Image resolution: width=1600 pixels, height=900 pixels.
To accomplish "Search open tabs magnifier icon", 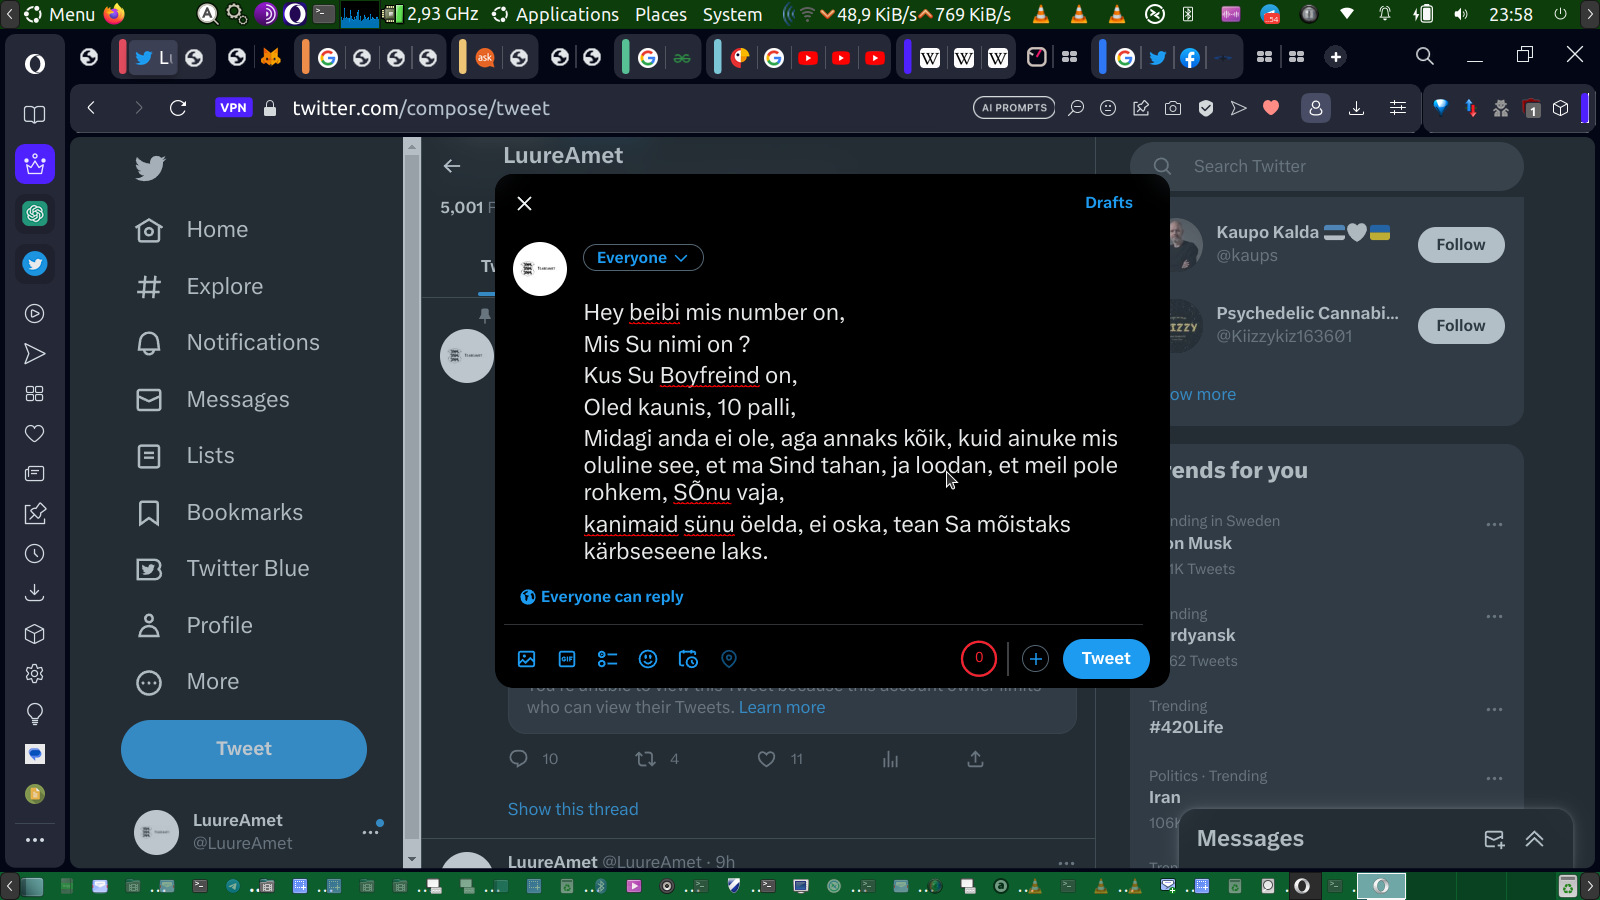I will pyautogui.click(x=1425, y=56).
